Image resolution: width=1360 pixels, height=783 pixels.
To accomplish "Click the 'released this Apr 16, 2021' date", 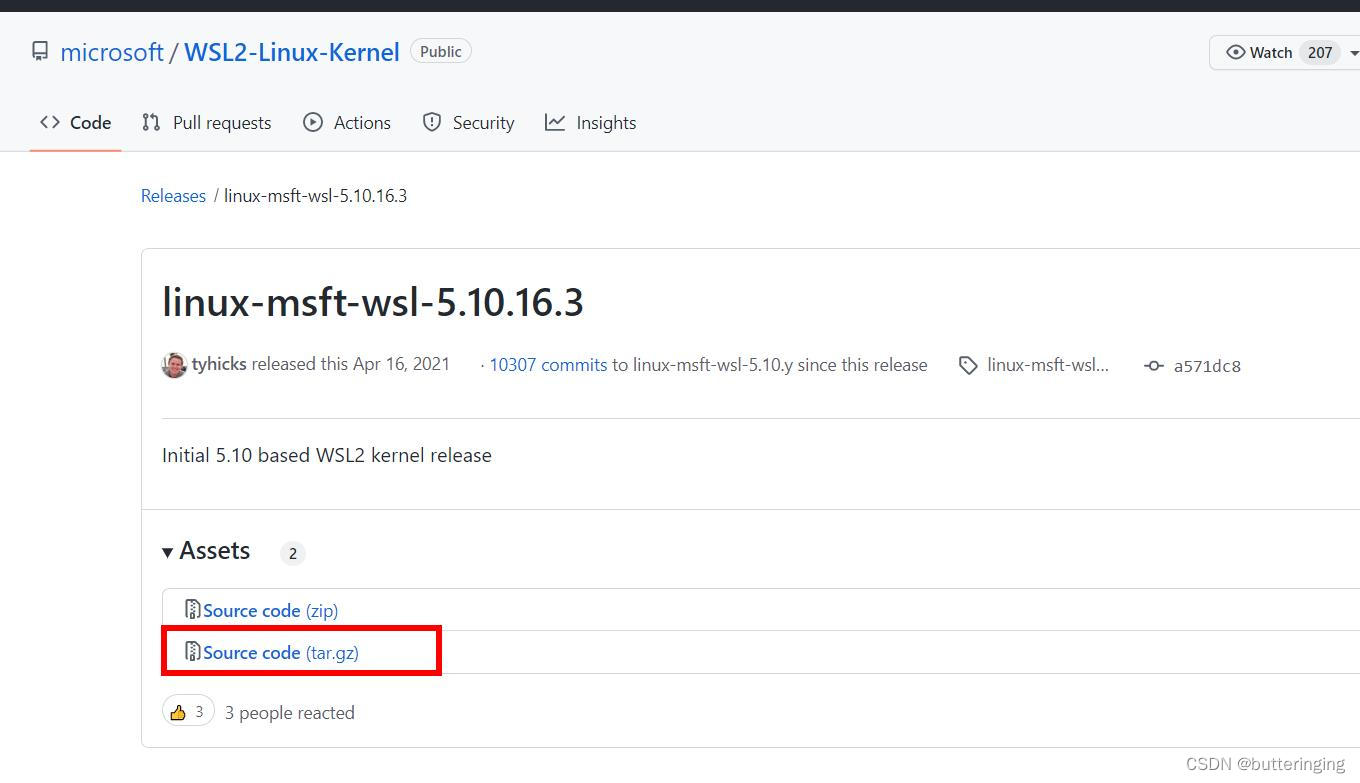I will pyautogui.click(x=351, y=364).
